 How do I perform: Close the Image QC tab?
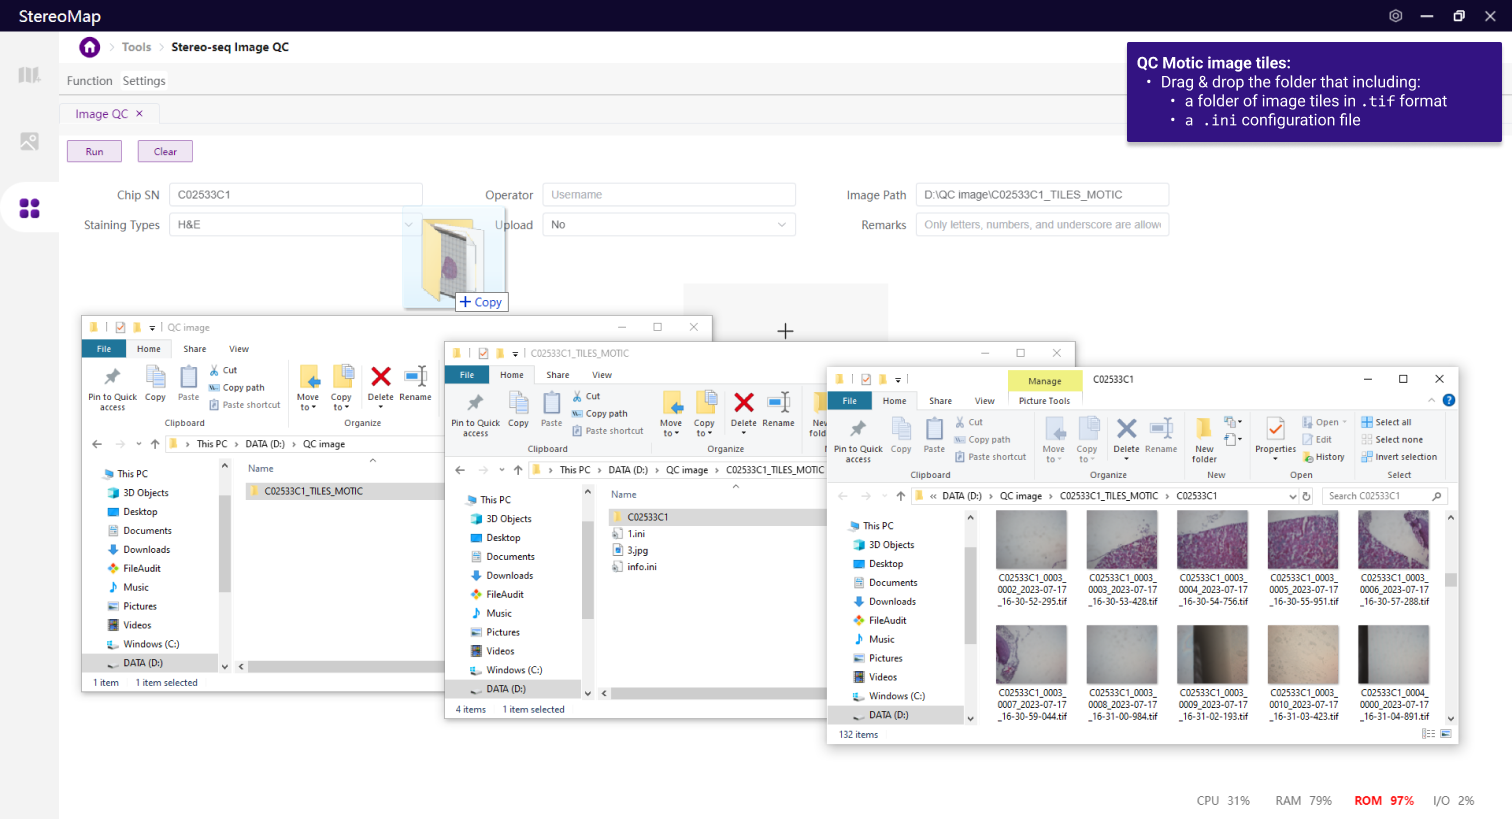tap(139, 114)
